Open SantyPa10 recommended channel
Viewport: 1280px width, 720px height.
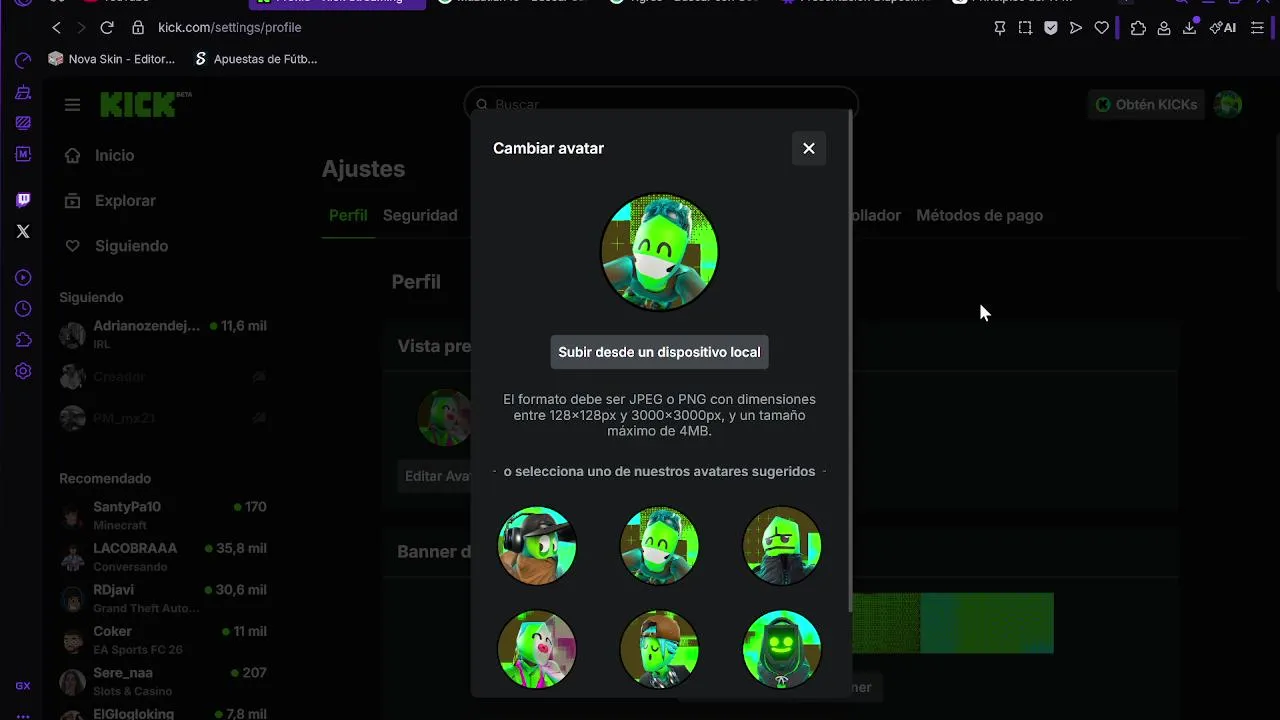(163, 515)
